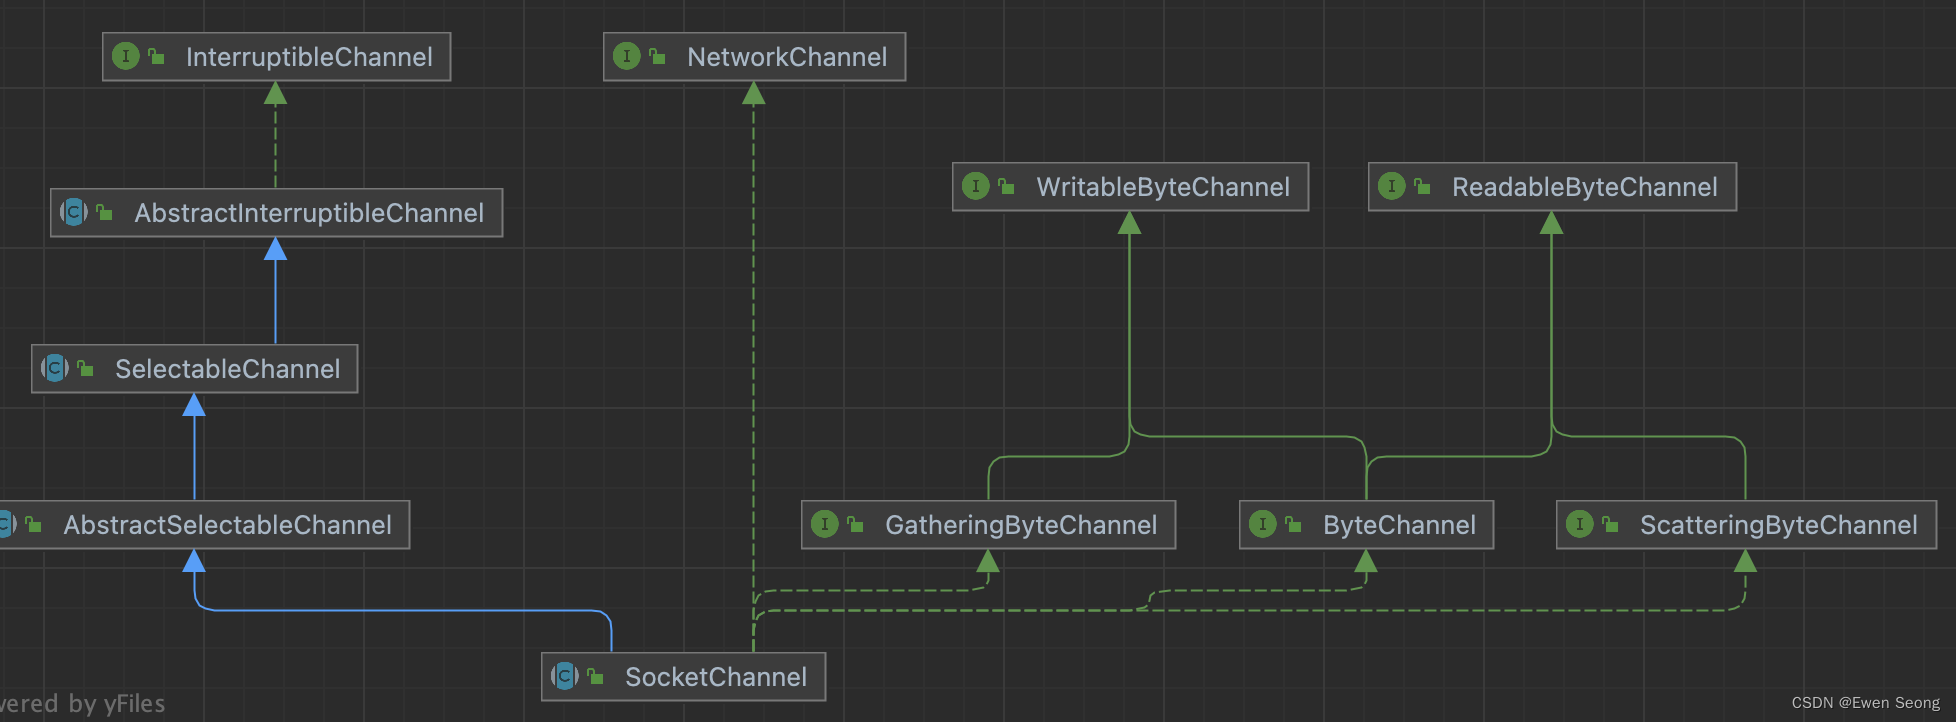This screenshot has width=1956, height=722.
Task: Click the class icon of SelectableChannel
Action: click(55, 368)
